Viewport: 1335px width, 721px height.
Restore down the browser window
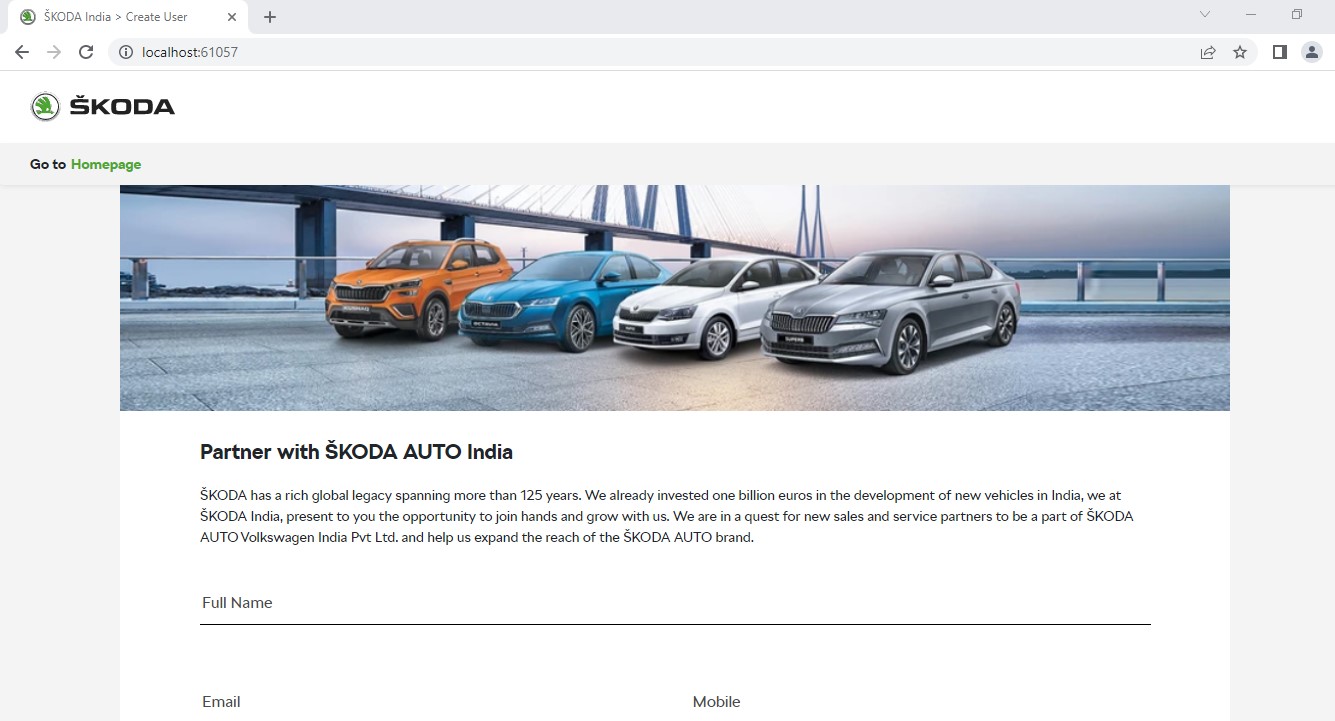pos(1297,14)
